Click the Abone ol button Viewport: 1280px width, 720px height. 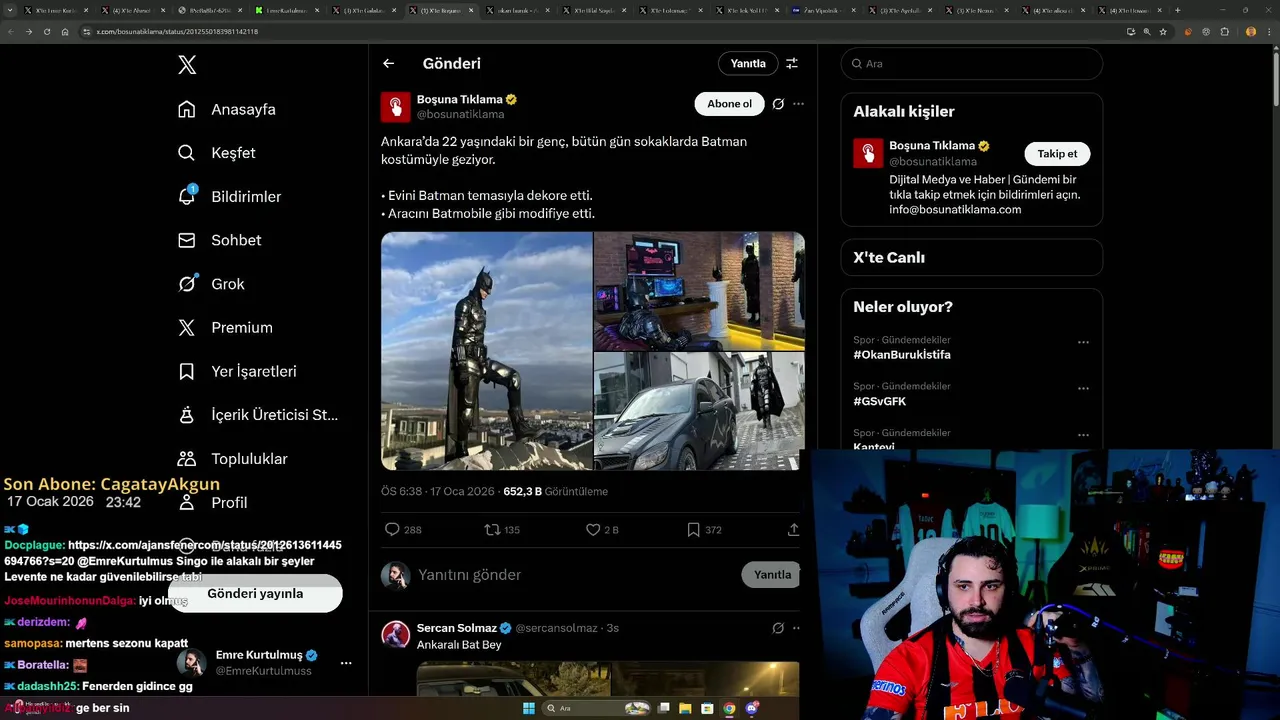(x=729, y=104)
